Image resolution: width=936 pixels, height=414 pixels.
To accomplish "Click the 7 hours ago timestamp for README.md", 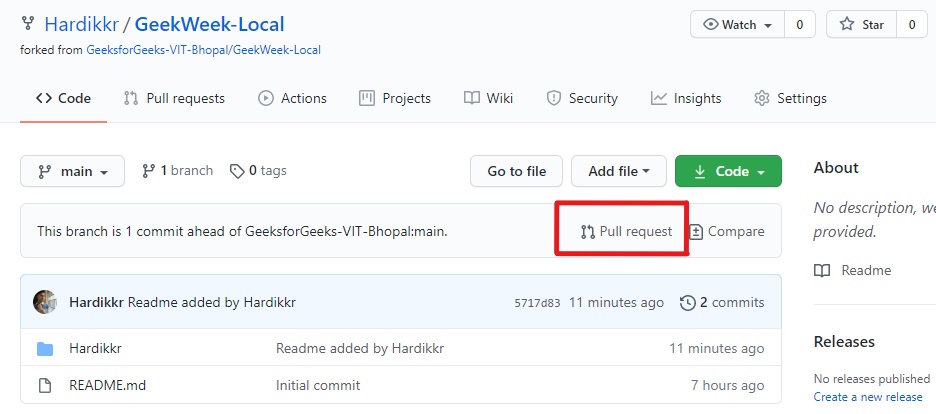I will point(728,385).
